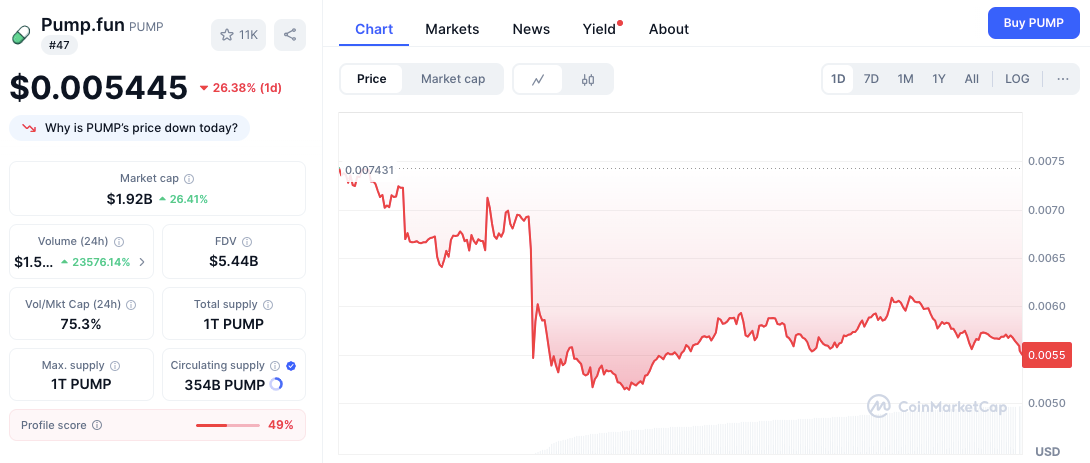Open the chart more-options ellipsis menu
The image size is (1090, 463).
[x=1062, y=79]
